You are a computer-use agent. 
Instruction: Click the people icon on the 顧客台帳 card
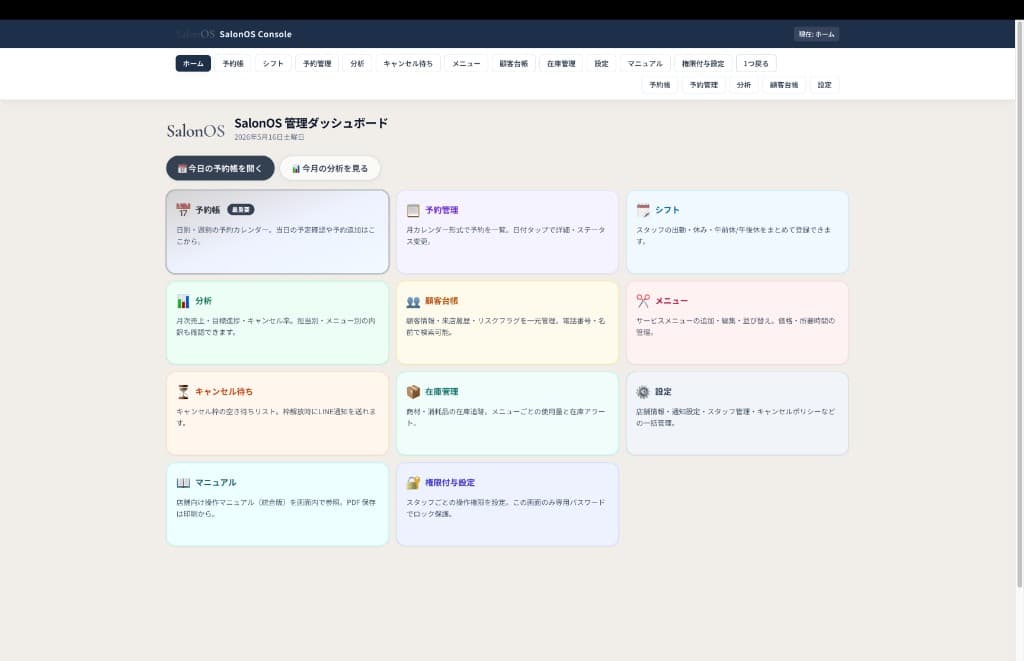coord(413,301)
